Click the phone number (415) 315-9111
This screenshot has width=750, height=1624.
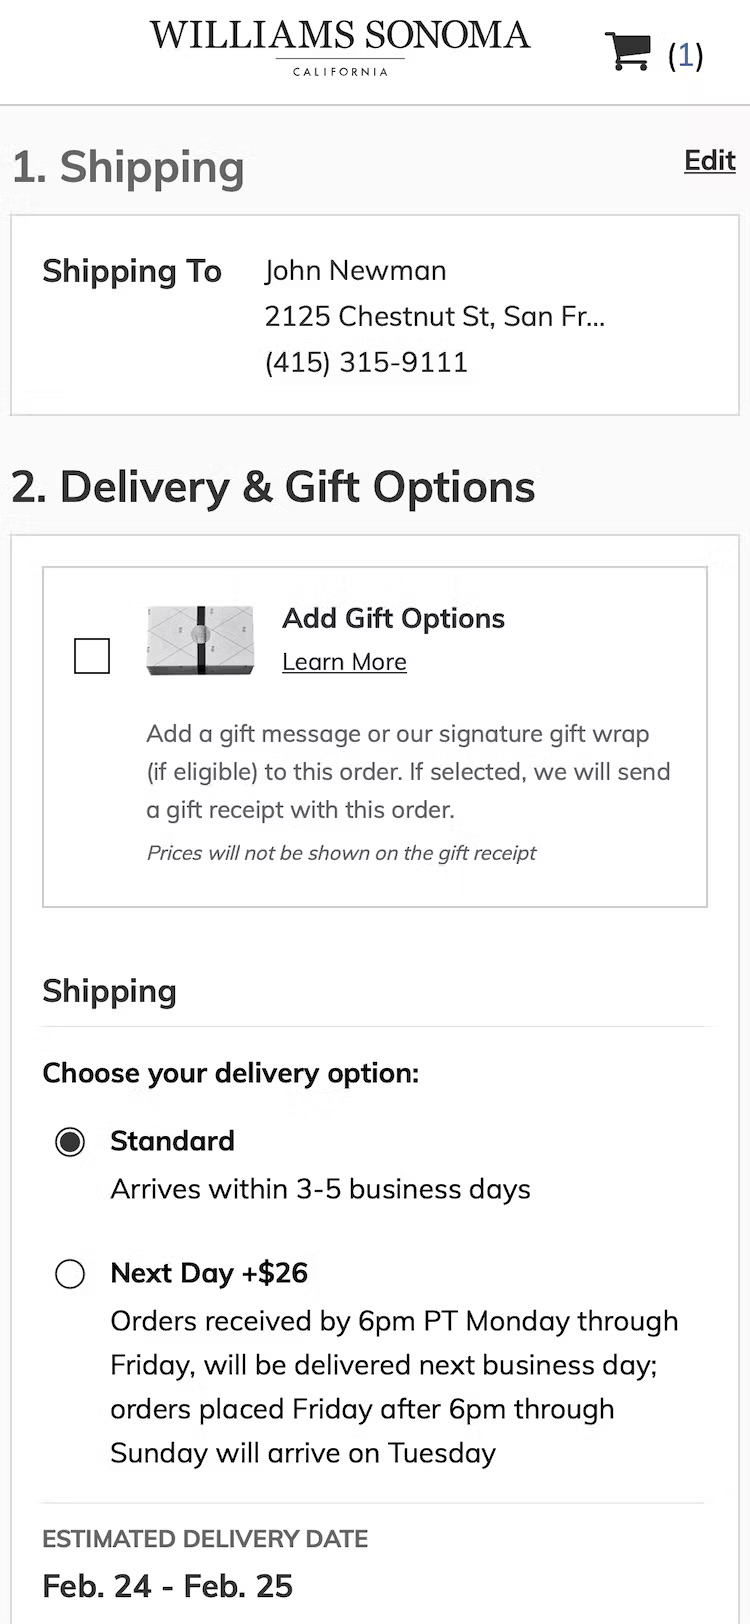click(366, 362)
